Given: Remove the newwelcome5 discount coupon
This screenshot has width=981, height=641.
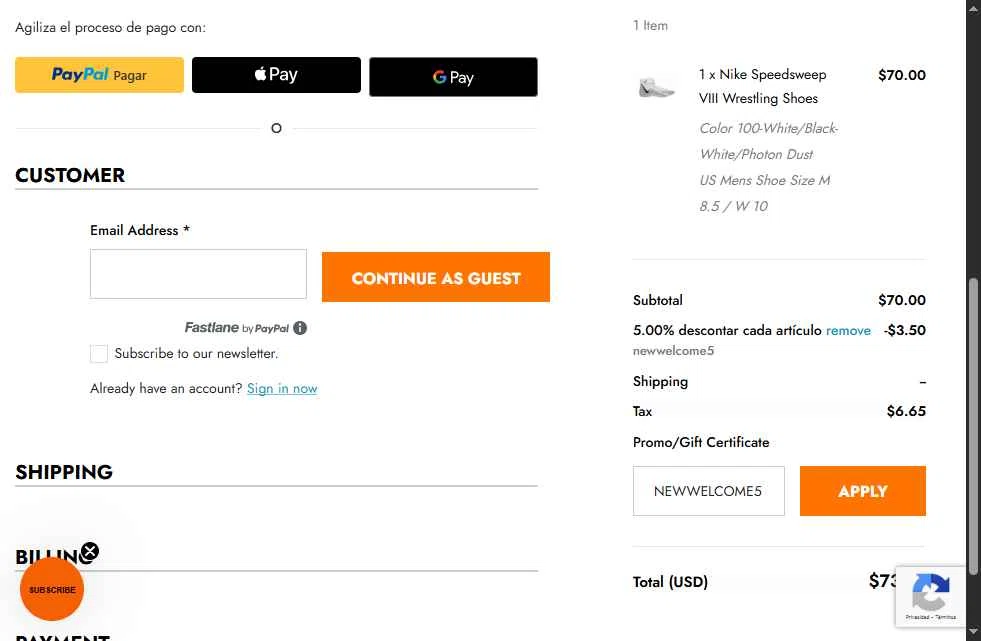Looking at the screenshot, I should (848, 331).
